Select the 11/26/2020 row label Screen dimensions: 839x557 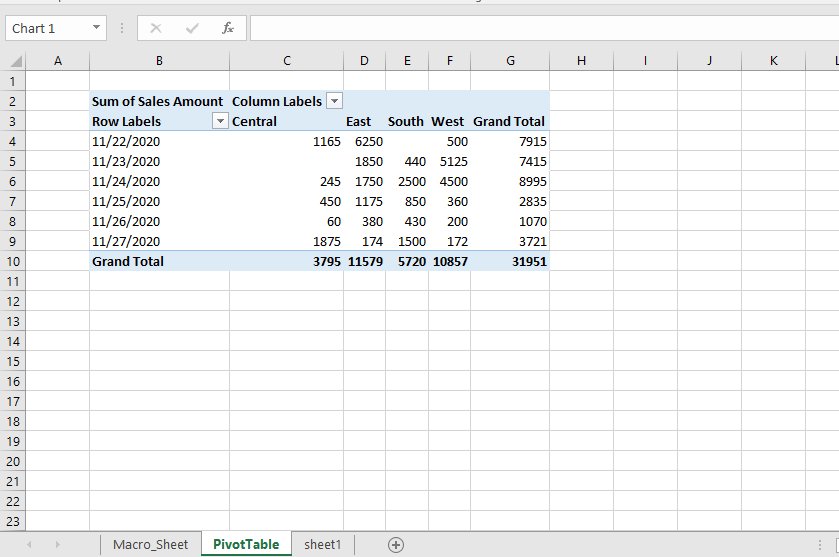[x=159, y=221]
